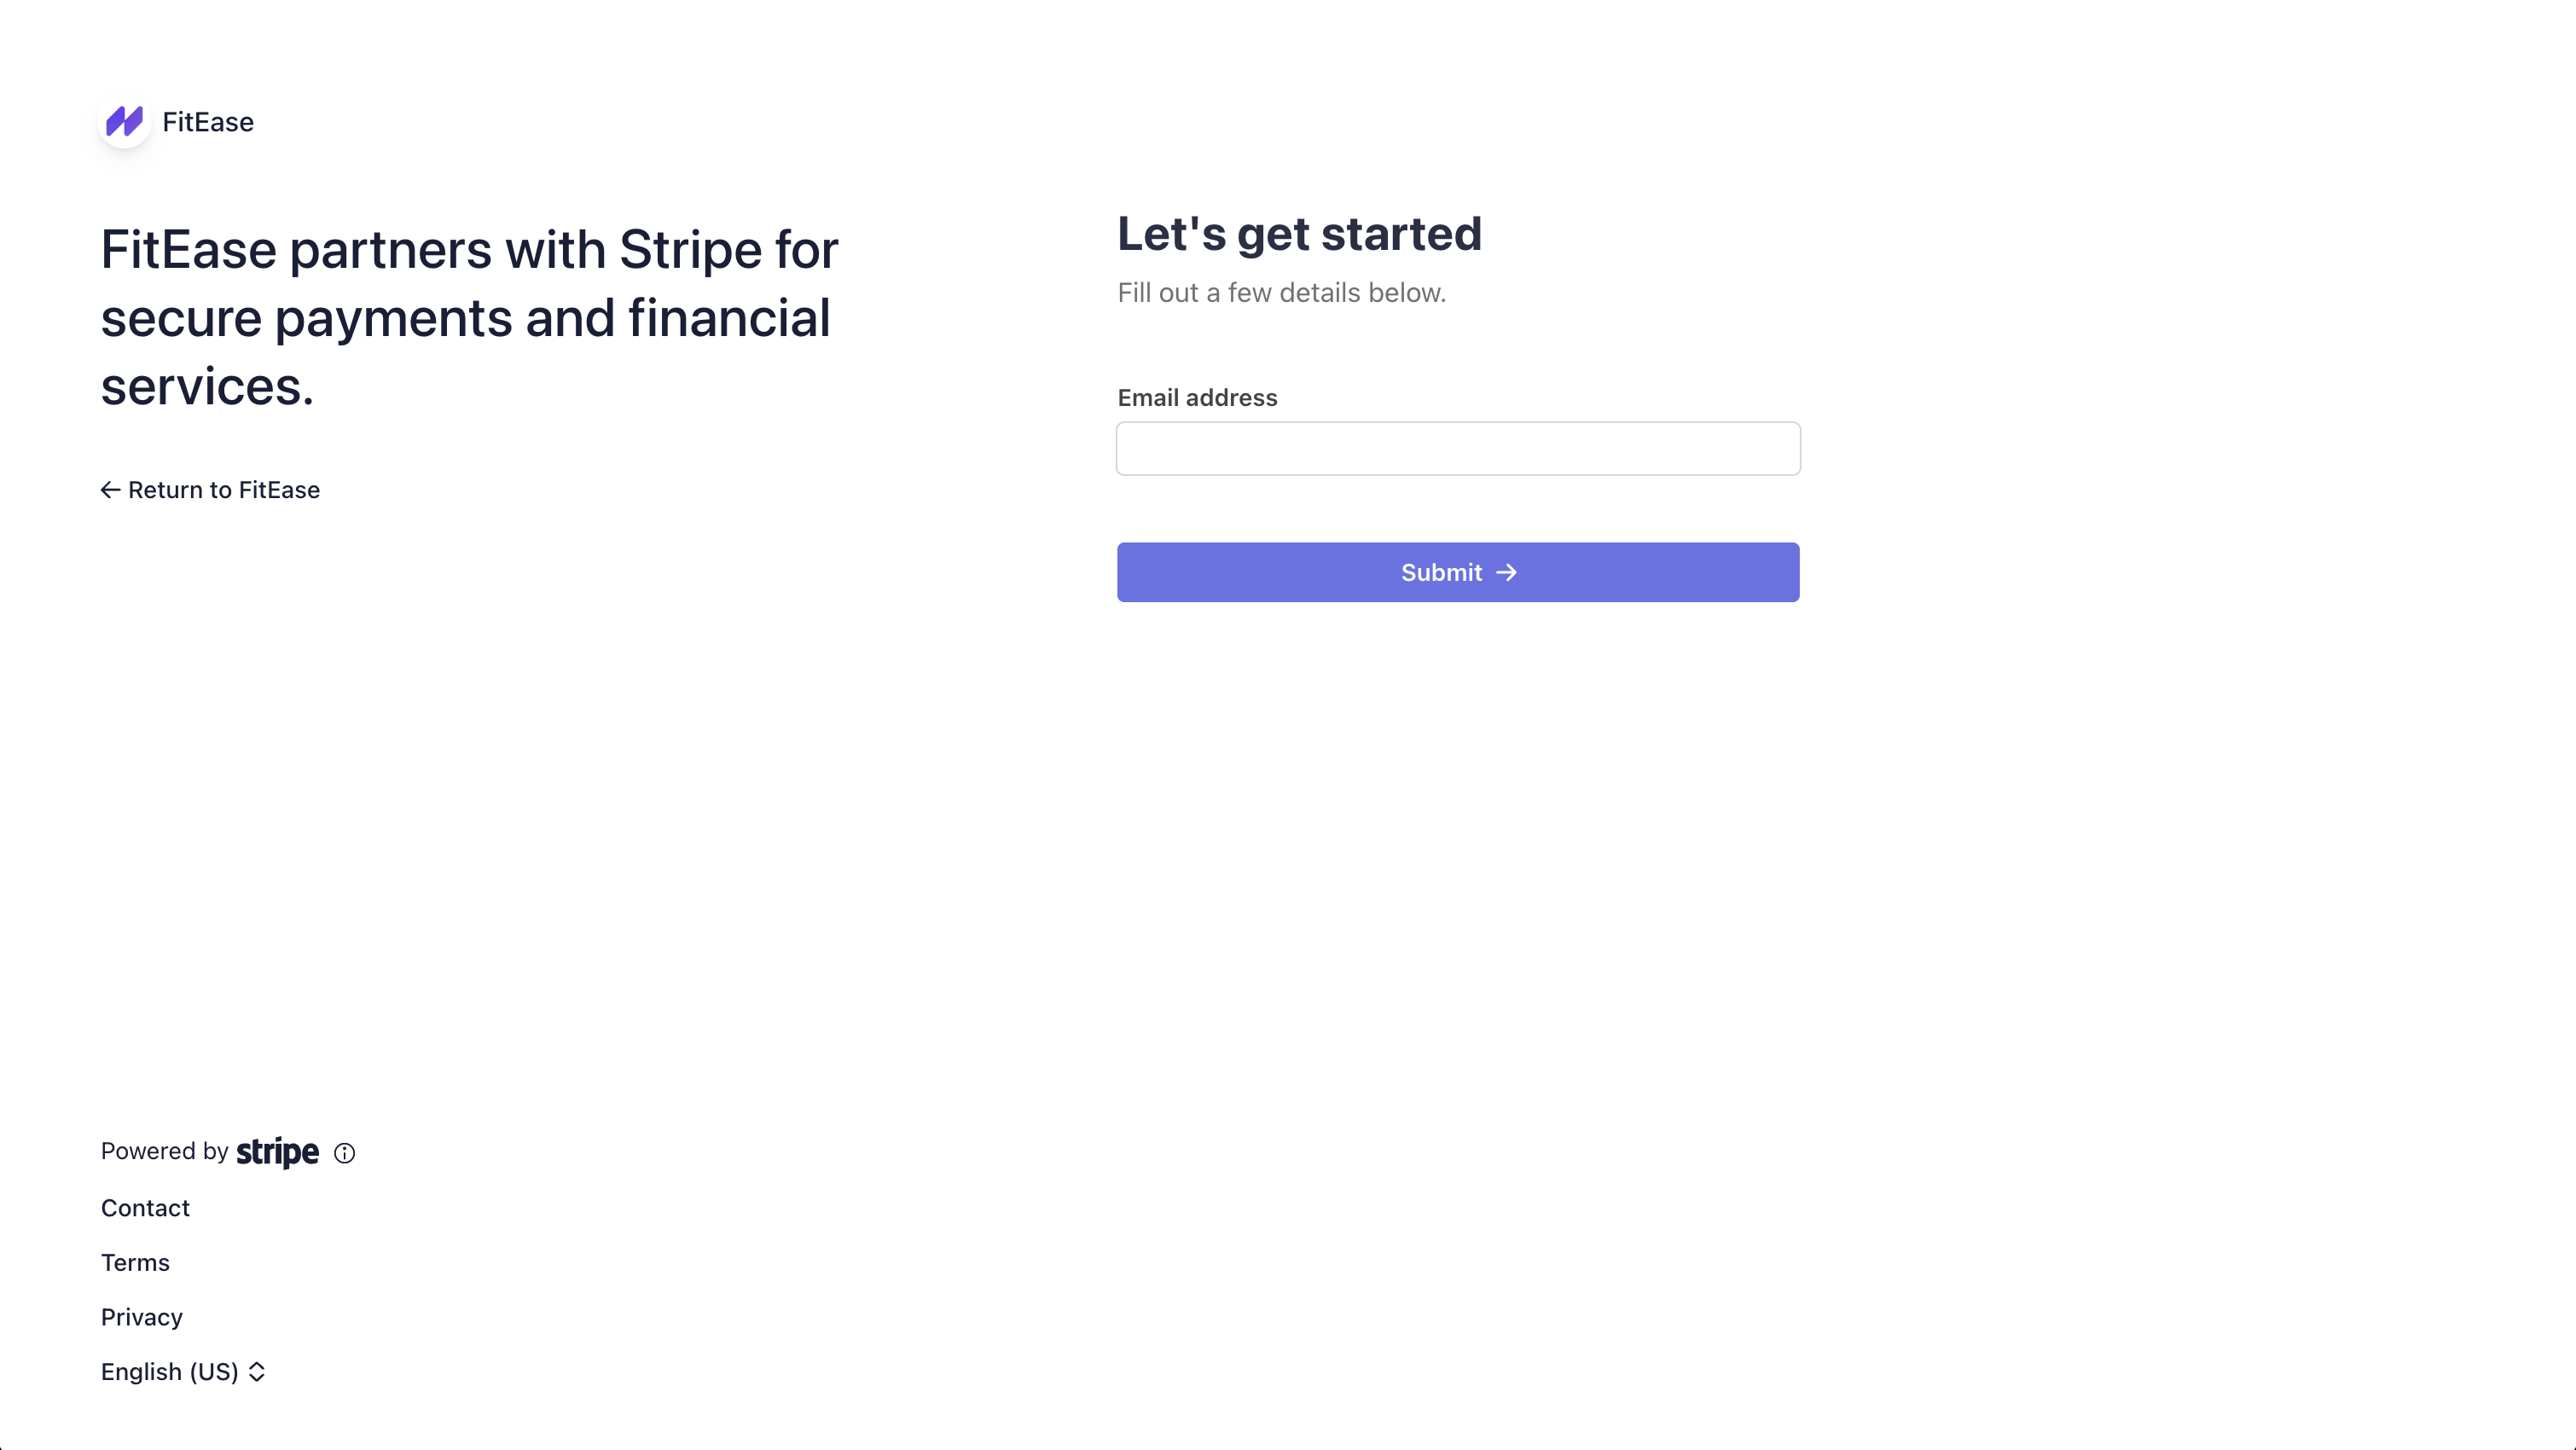The height and width of the screenshot is (1450, 2576).
Task: Click the chevron beside English (US)
Action: [x=256, y=1372]
